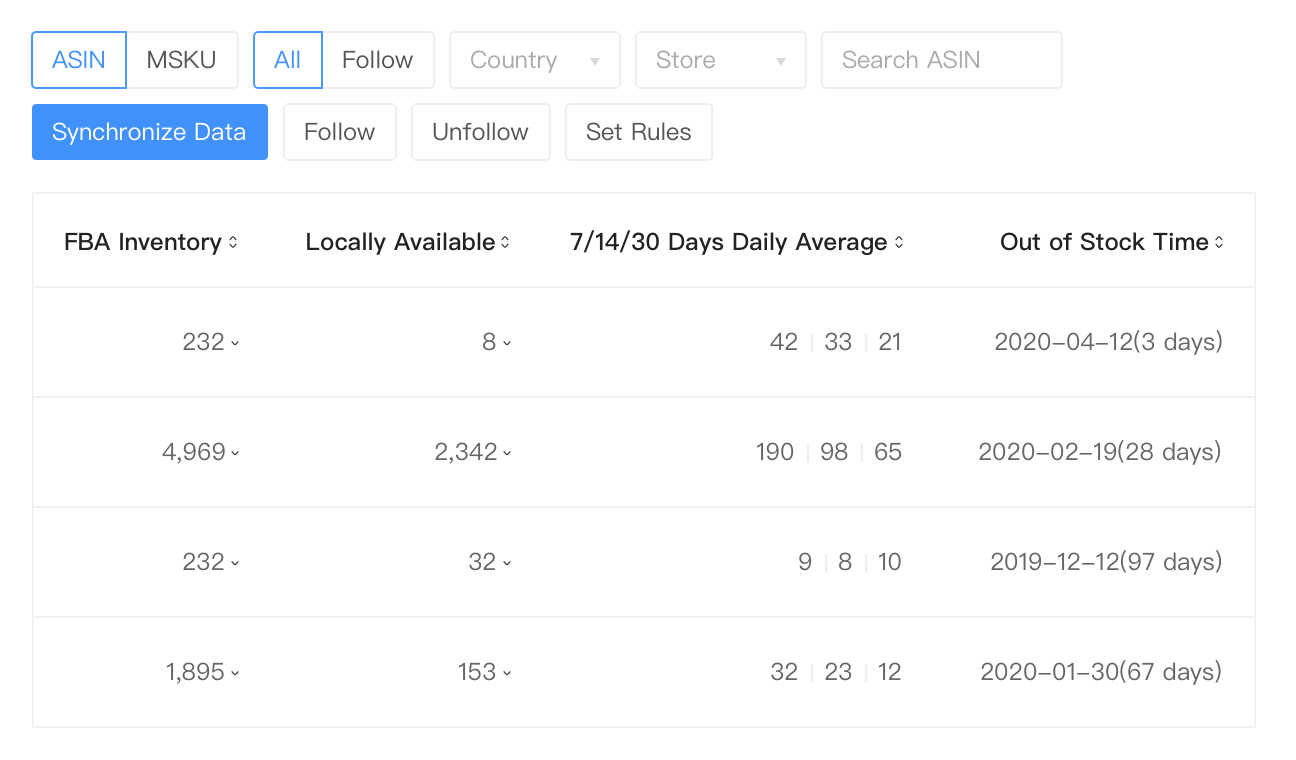The image size is (1296, 760).
Task: Select the Follow filter tab next to All
Action: [x=378, y=60]
